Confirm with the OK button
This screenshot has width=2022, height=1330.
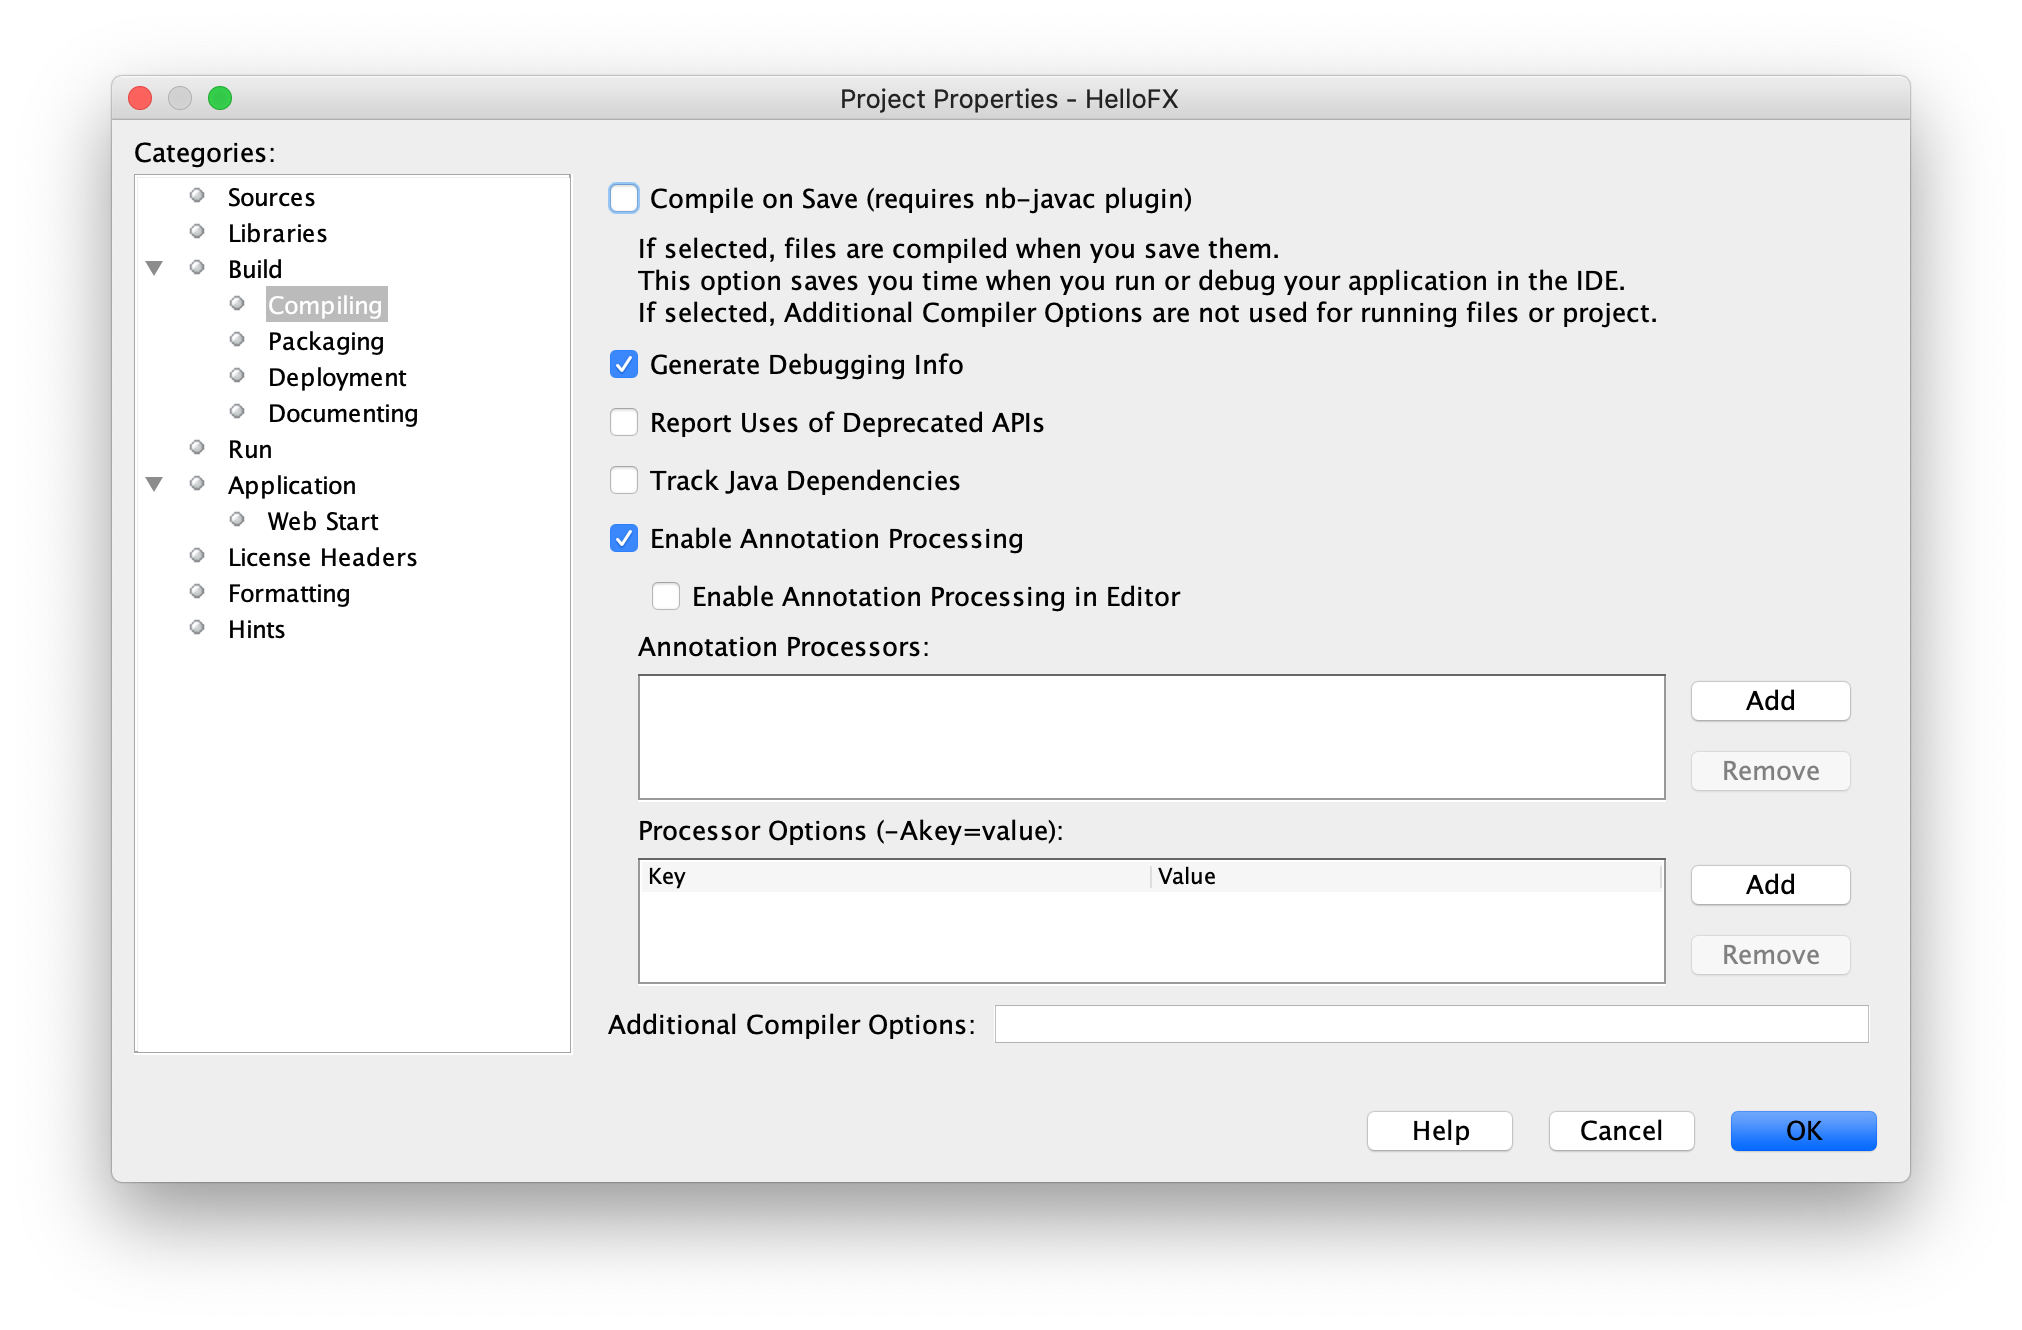point(1803,1130)
